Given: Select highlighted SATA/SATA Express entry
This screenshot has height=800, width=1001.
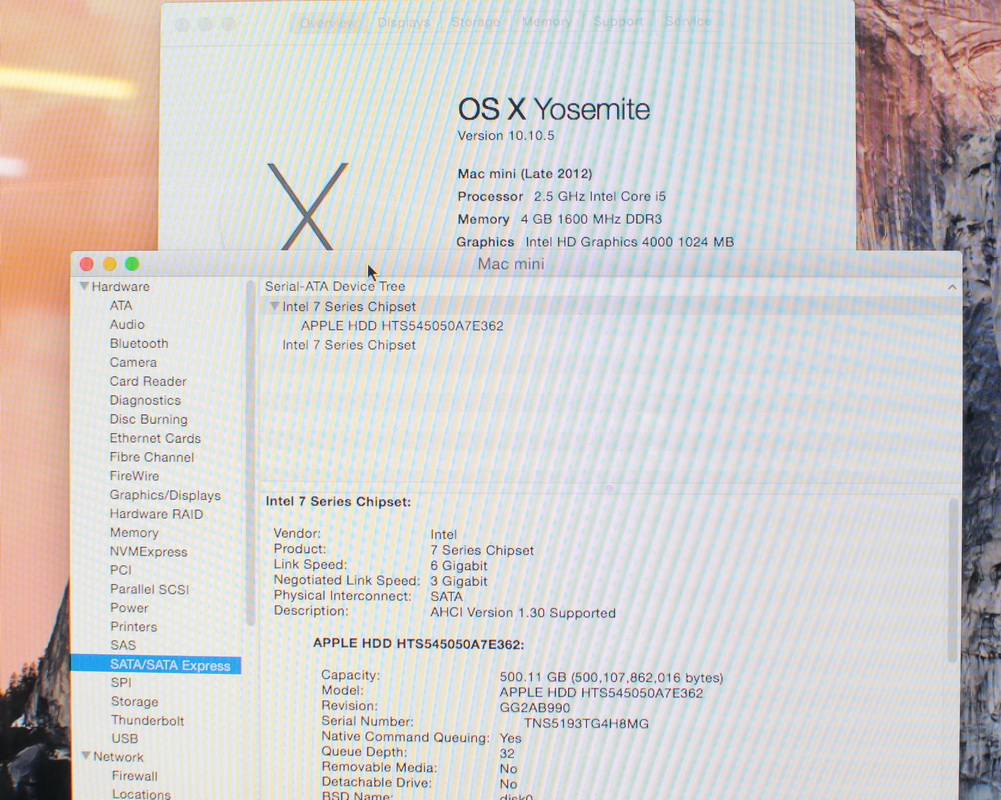Looking at the screenshot, I should [156, 665].
